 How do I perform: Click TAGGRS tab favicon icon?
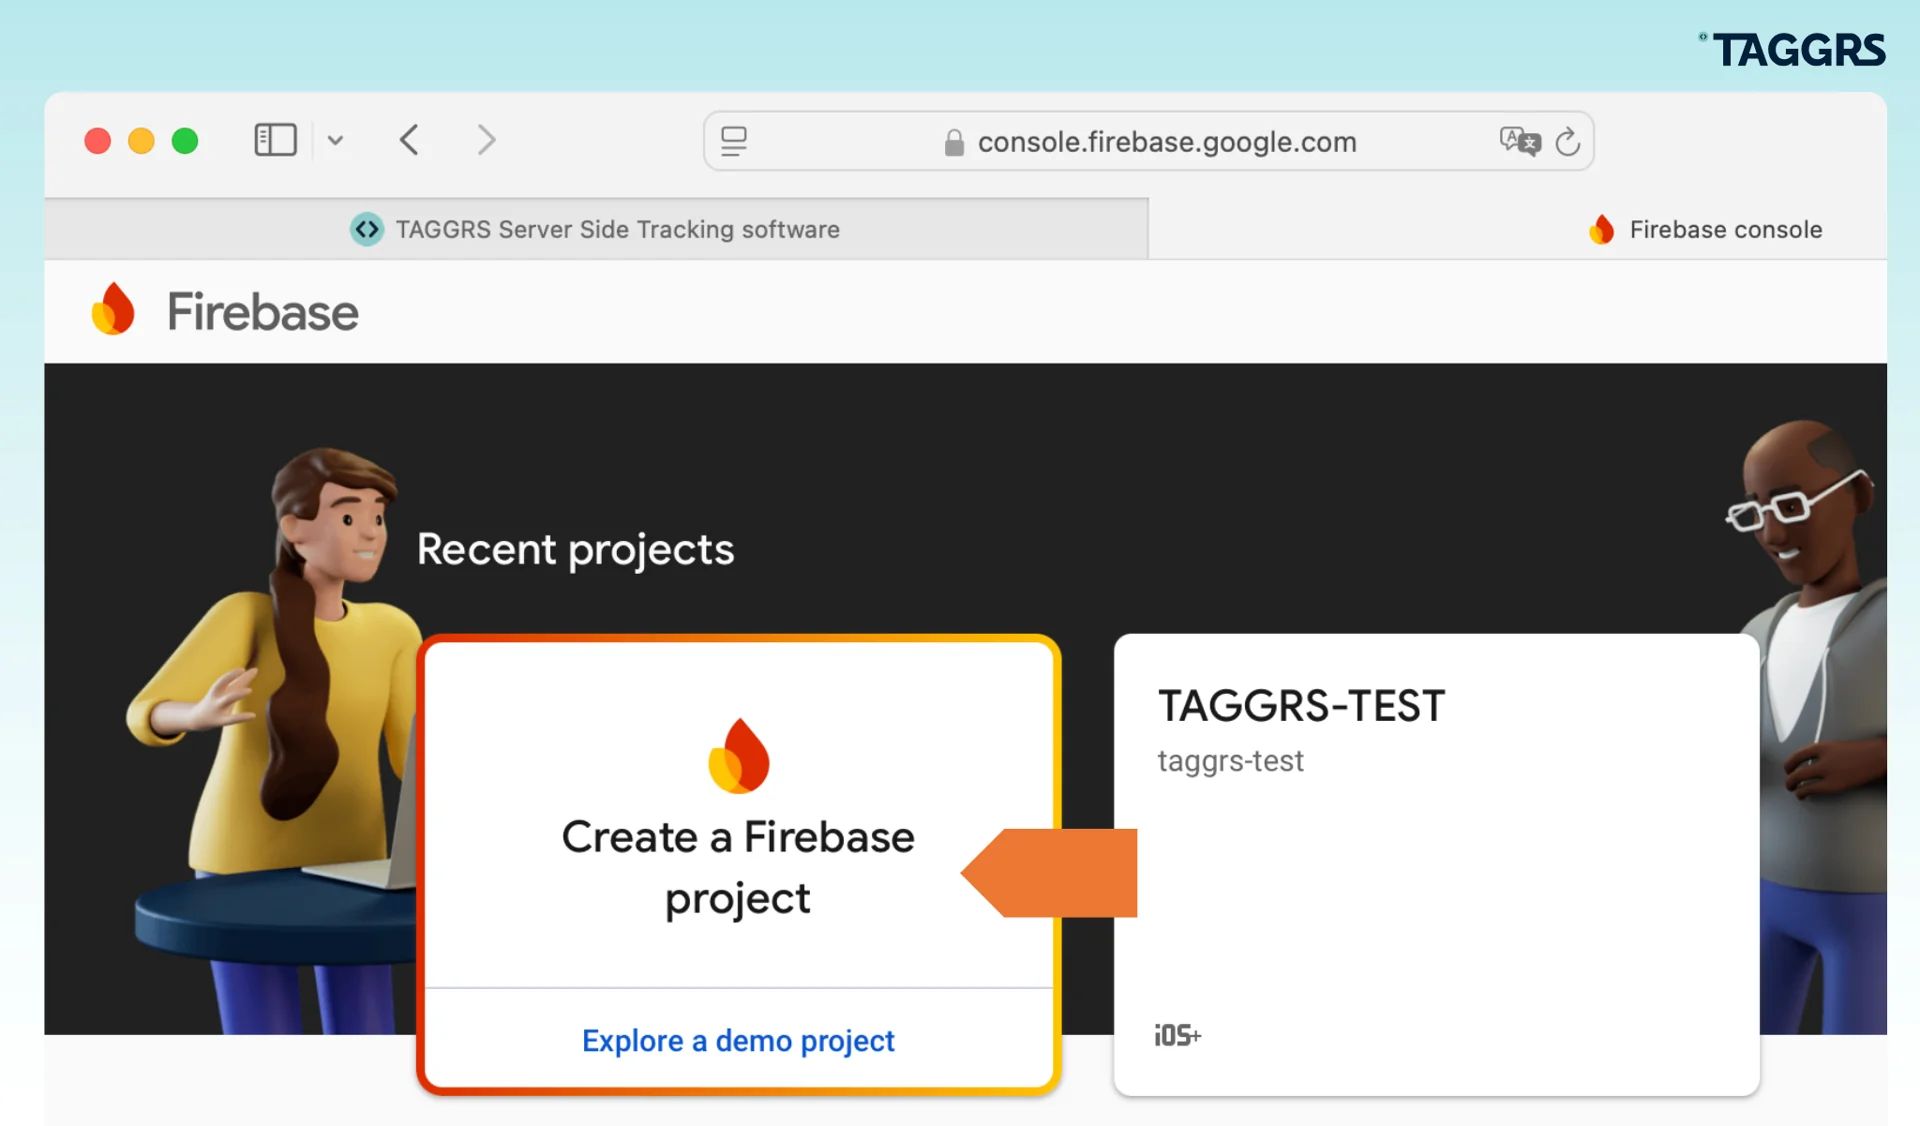point(367,229)
